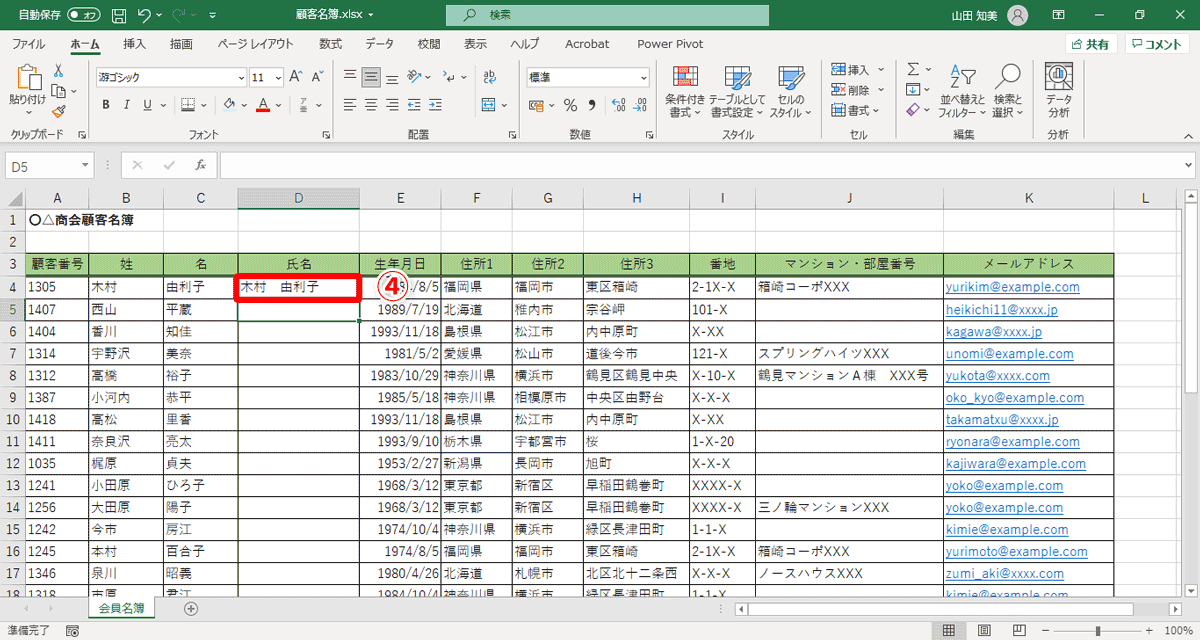Toggle underline formatting

click(x=148, y=105)
